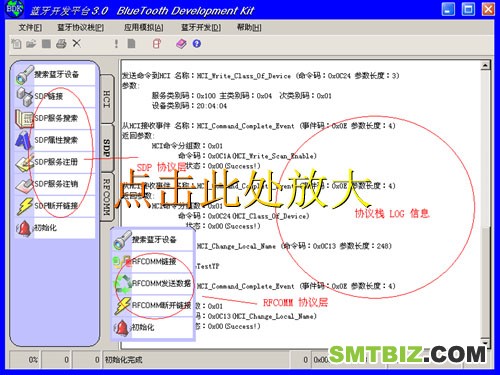Click the X delete icon in toolbar
The width and height of the screenshot is (500, 375).
[77, 43]
